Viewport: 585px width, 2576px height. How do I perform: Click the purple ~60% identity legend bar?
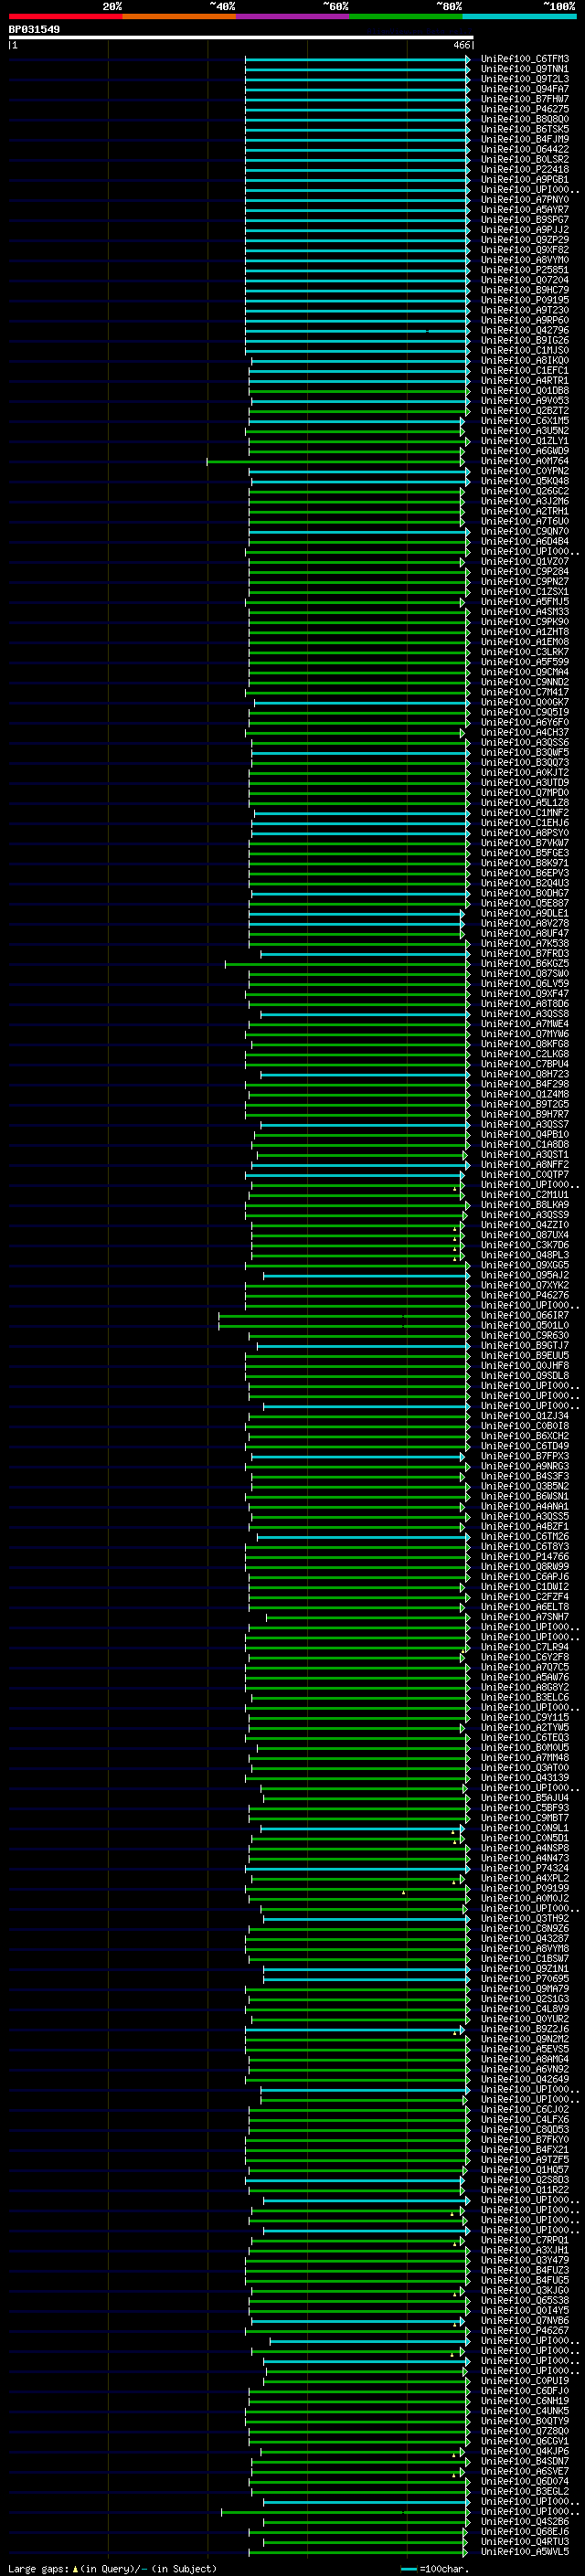tap(292, 16)
